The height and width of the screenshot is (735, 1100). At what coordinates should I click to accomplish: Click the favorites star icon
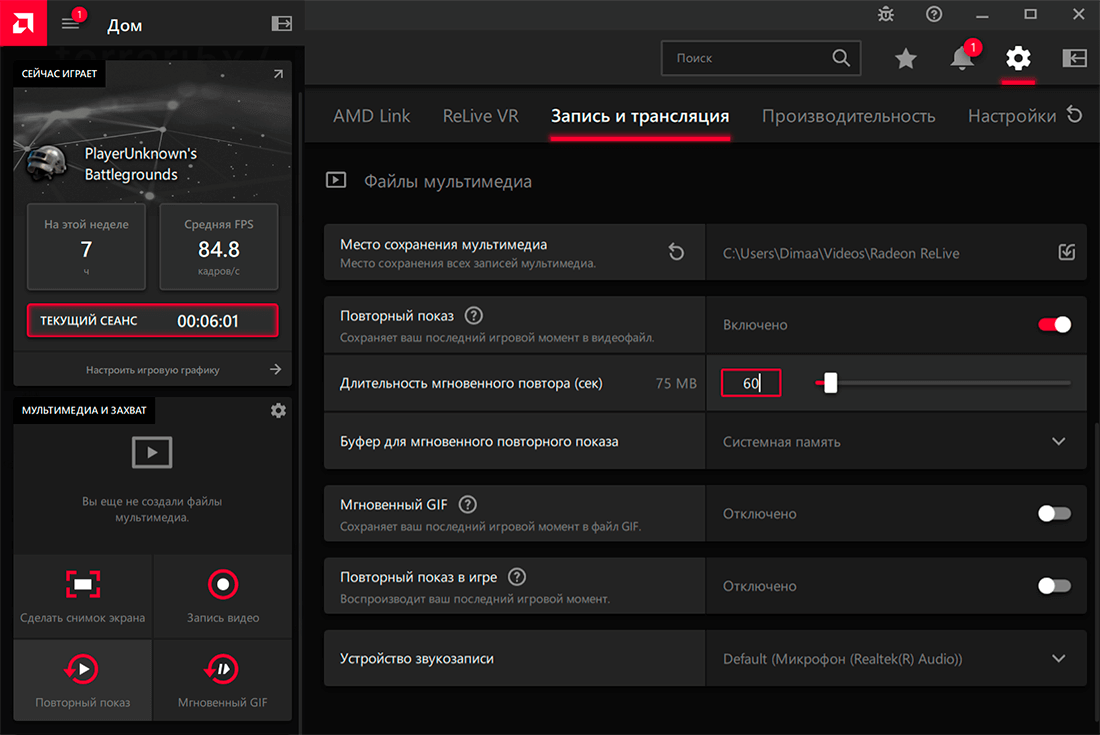905,59
